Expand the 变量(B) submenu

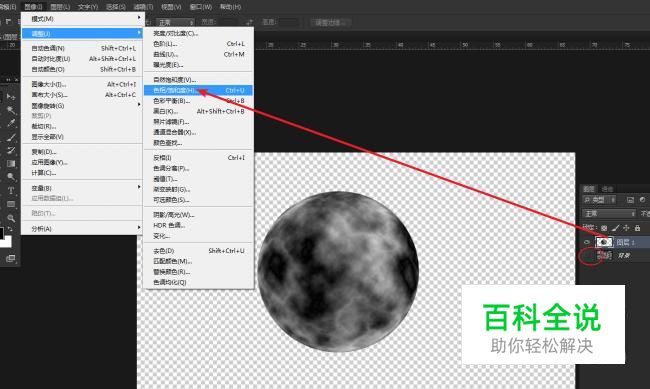(139, 187)
